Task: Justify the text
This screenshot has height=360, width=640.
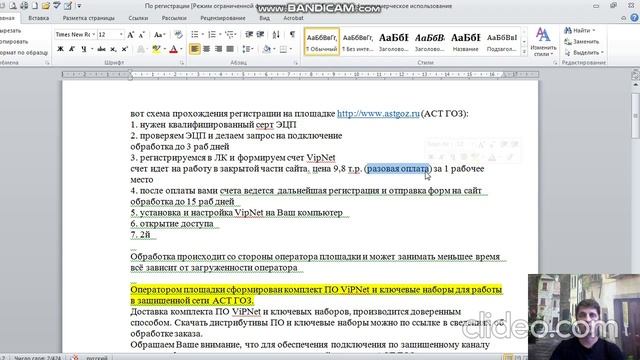Action: tap(230, 49)
